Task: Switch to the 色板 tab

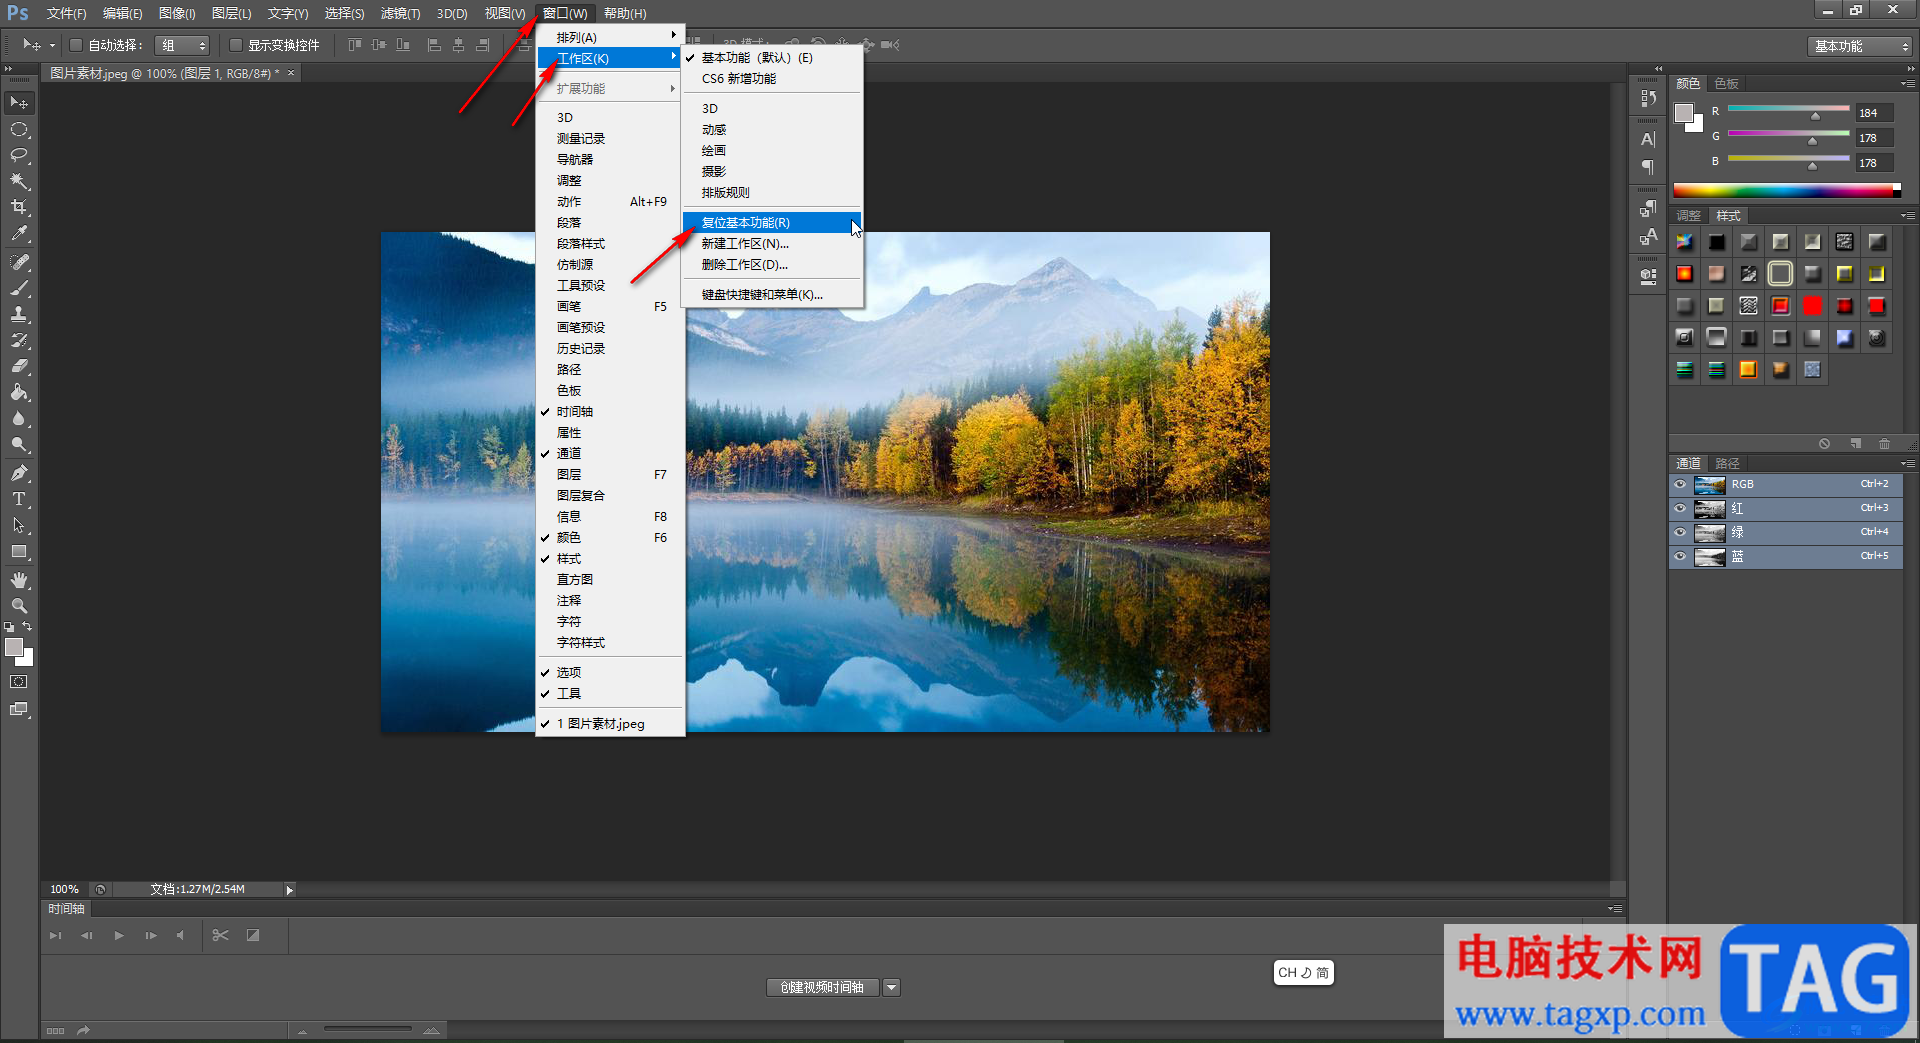Action: pos(1726,84)
